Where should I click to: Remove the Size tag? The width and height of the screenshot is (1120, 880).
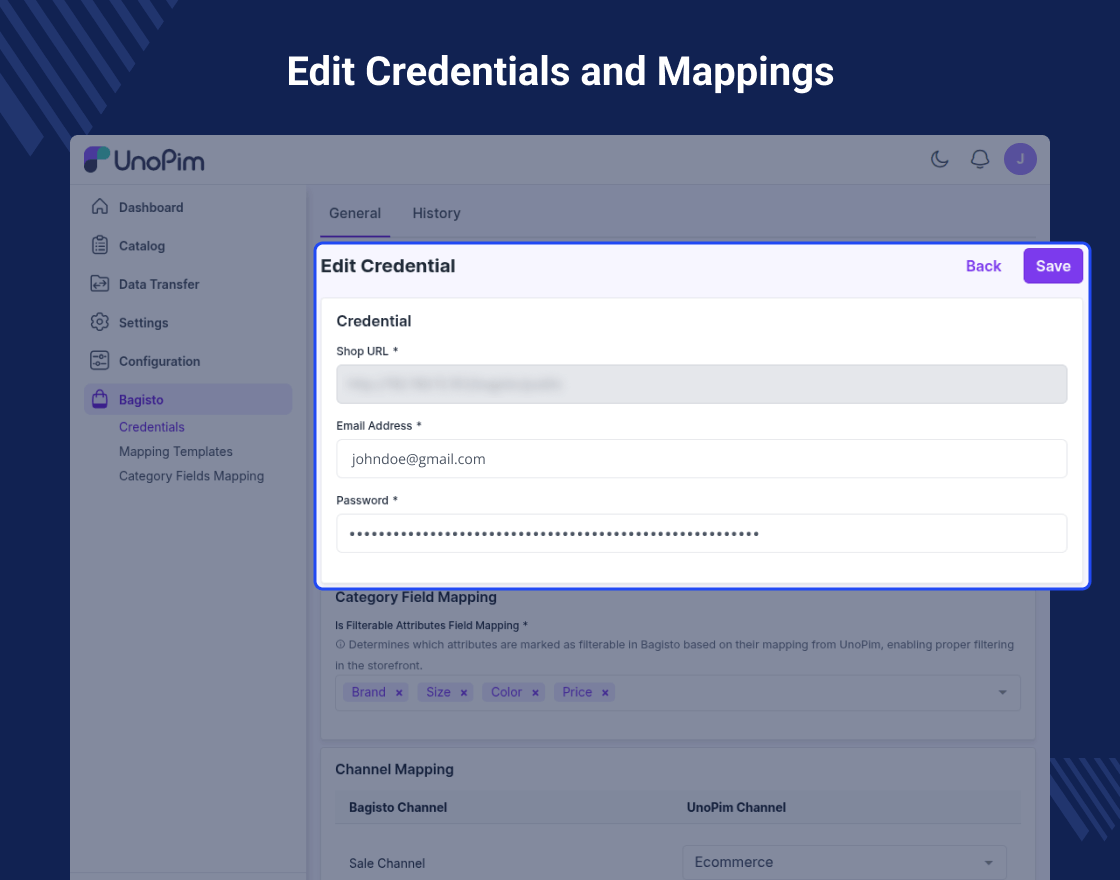pos(464,693)
